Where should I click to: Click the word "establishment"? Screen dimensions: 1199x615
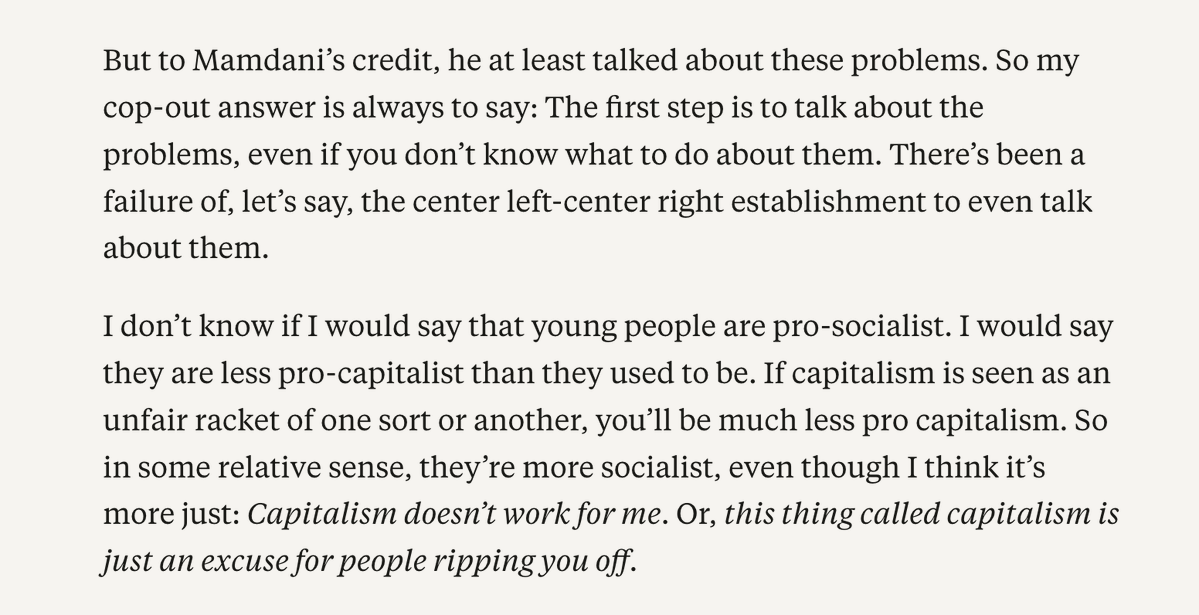pyautogui.click(x=840, y=202)
